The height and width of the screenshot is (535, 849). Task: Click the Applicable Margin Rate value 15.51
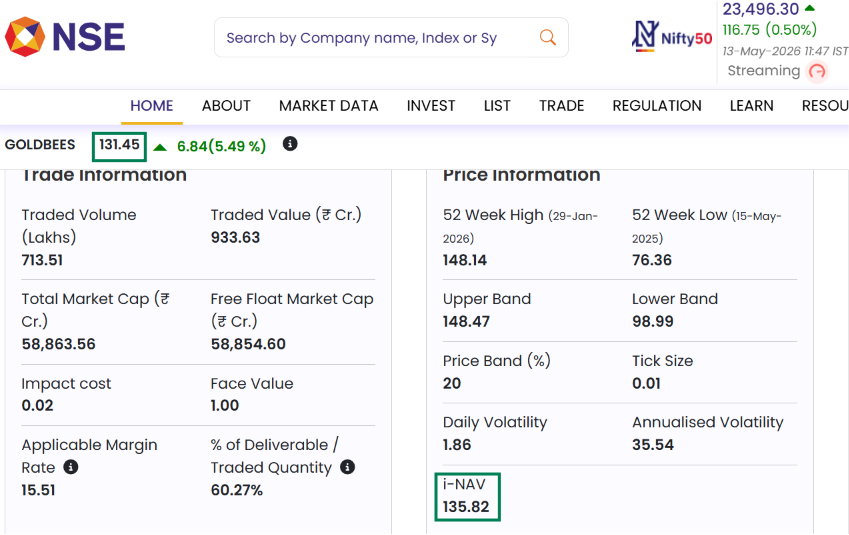pos(38,490)
